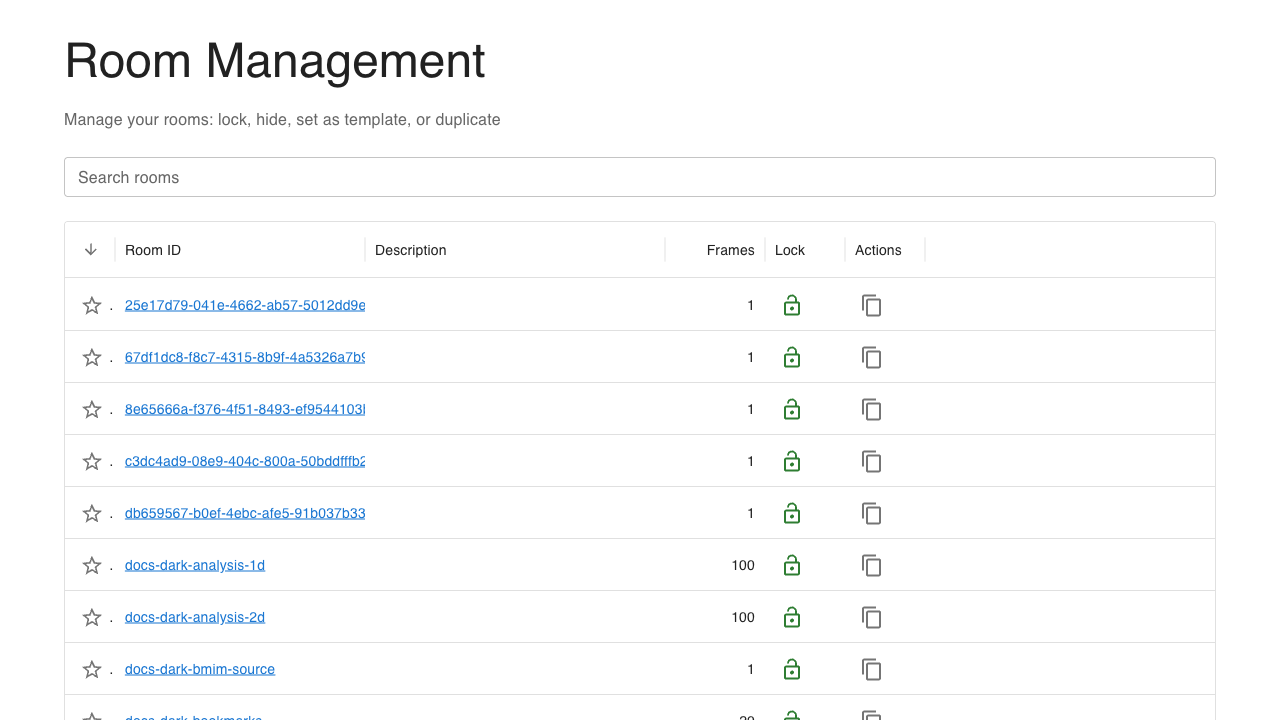Star the docs-dark-analysis-1d room
The height and width of the screenshot is (720, 1280).
92,565
